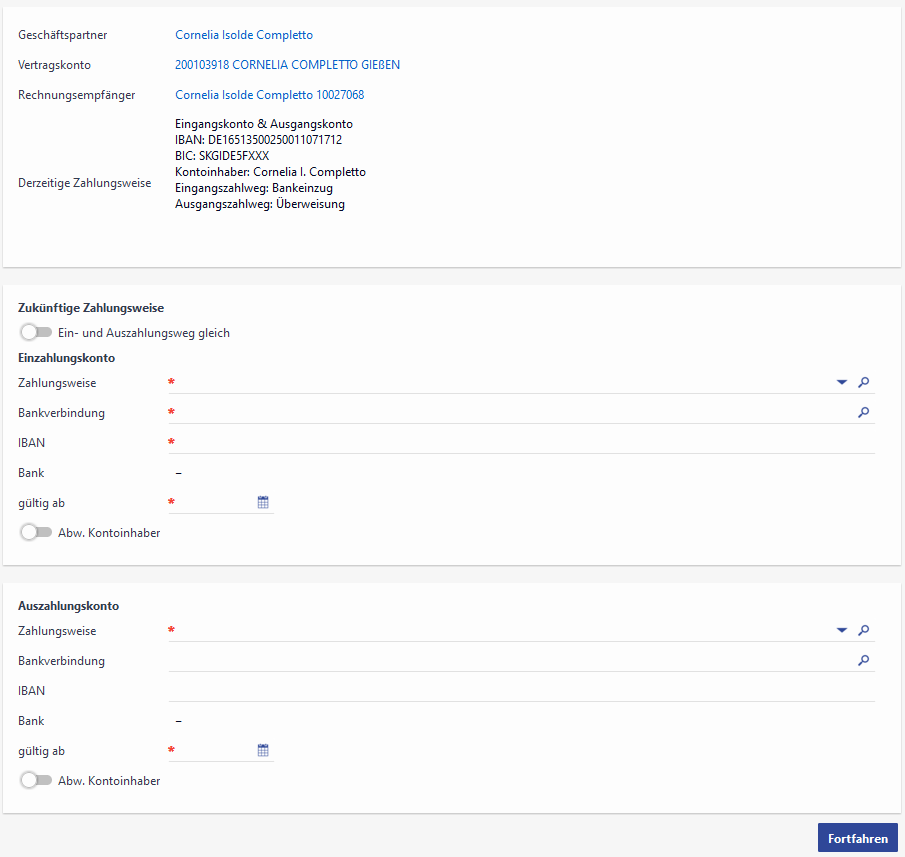Click search icon for Auszahlungskonto Zahlungsweise

pos(864,630)
